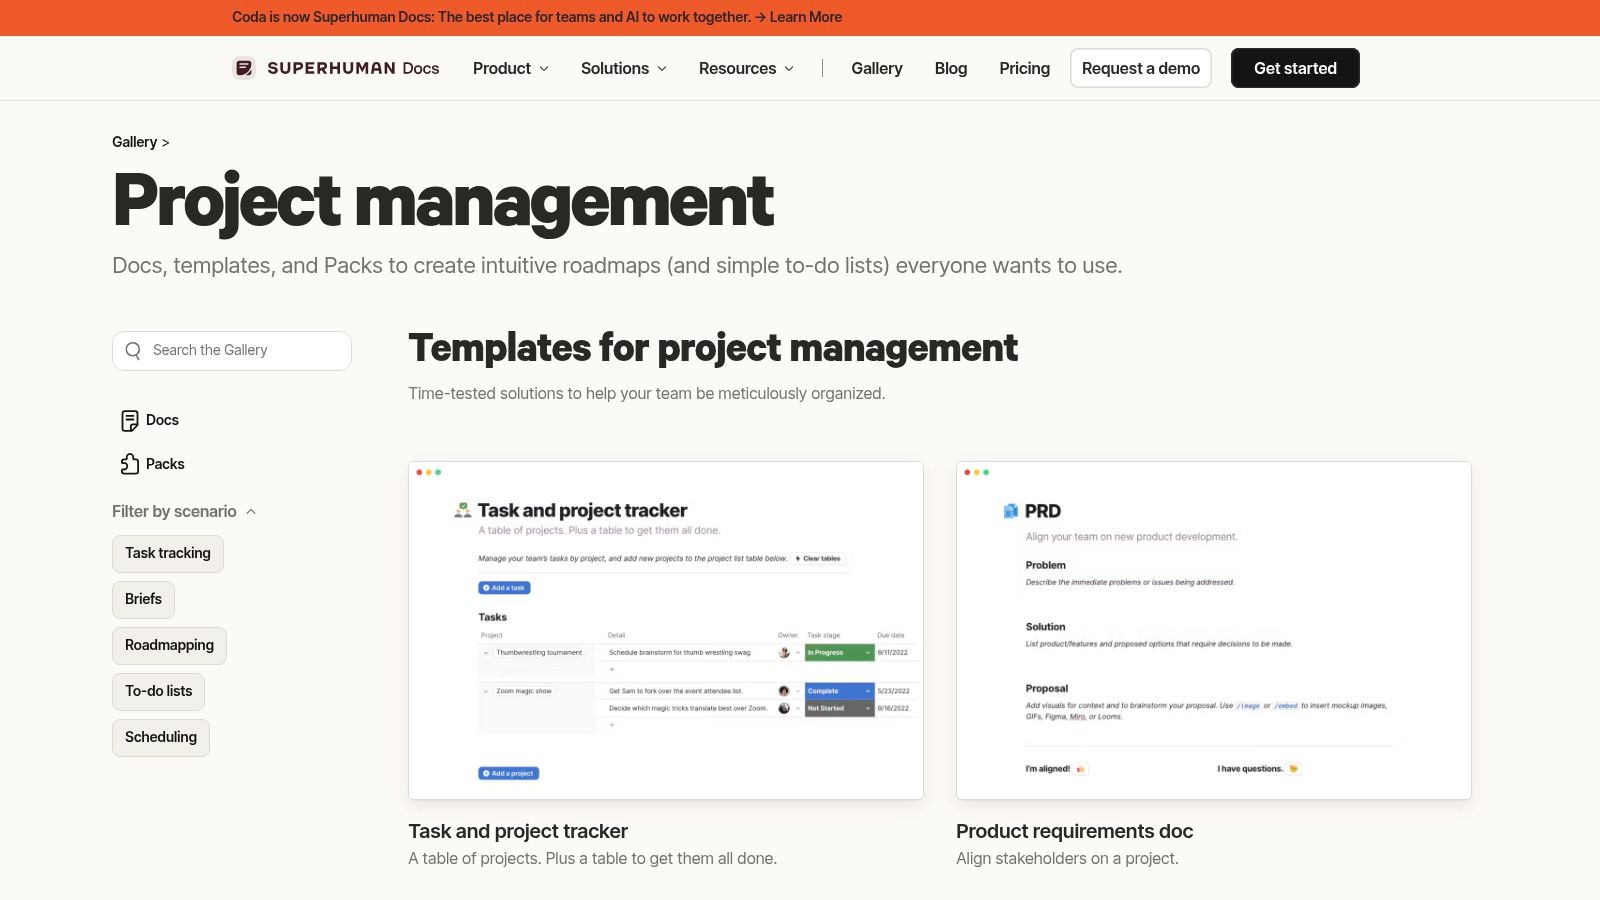Click the Task and project tracker title
Screen dimensions: 1600x900
point(518,831)
